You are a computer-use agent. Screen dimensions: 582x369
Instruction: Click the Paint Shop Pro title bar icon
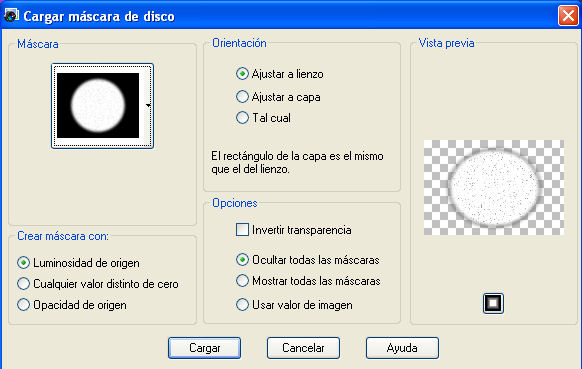(x=11, y=16)
